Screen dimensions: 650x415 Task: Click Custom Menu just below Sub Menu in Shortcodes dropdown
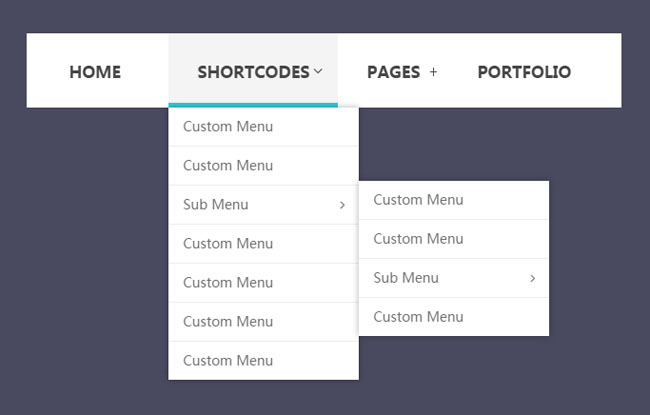coord(228,244)
